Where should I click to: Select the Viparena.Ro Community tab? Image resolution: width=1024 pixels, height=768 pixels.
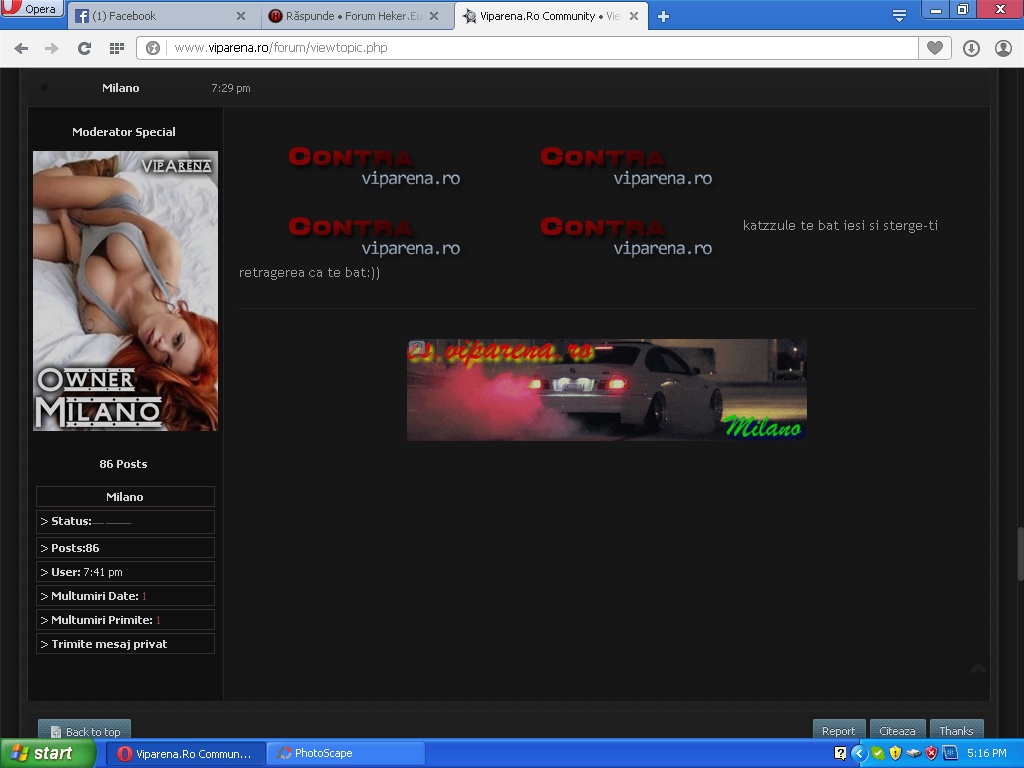point(552,16)
